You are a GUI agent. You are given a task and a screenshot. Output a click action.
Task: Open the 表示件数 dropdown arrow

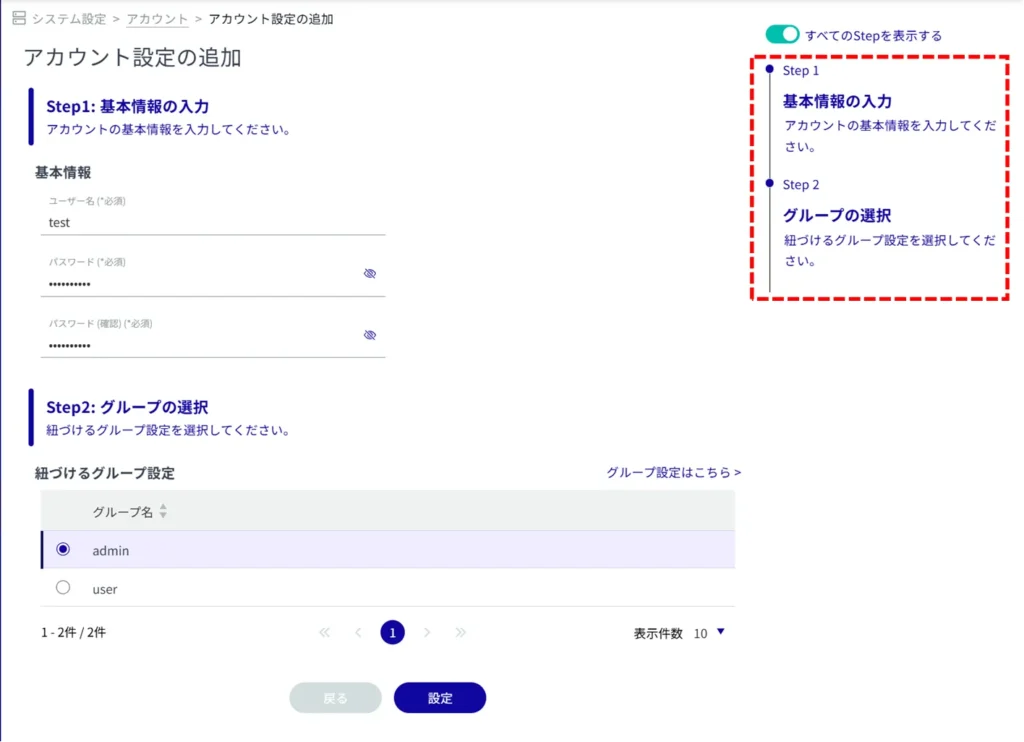point(719,632)
